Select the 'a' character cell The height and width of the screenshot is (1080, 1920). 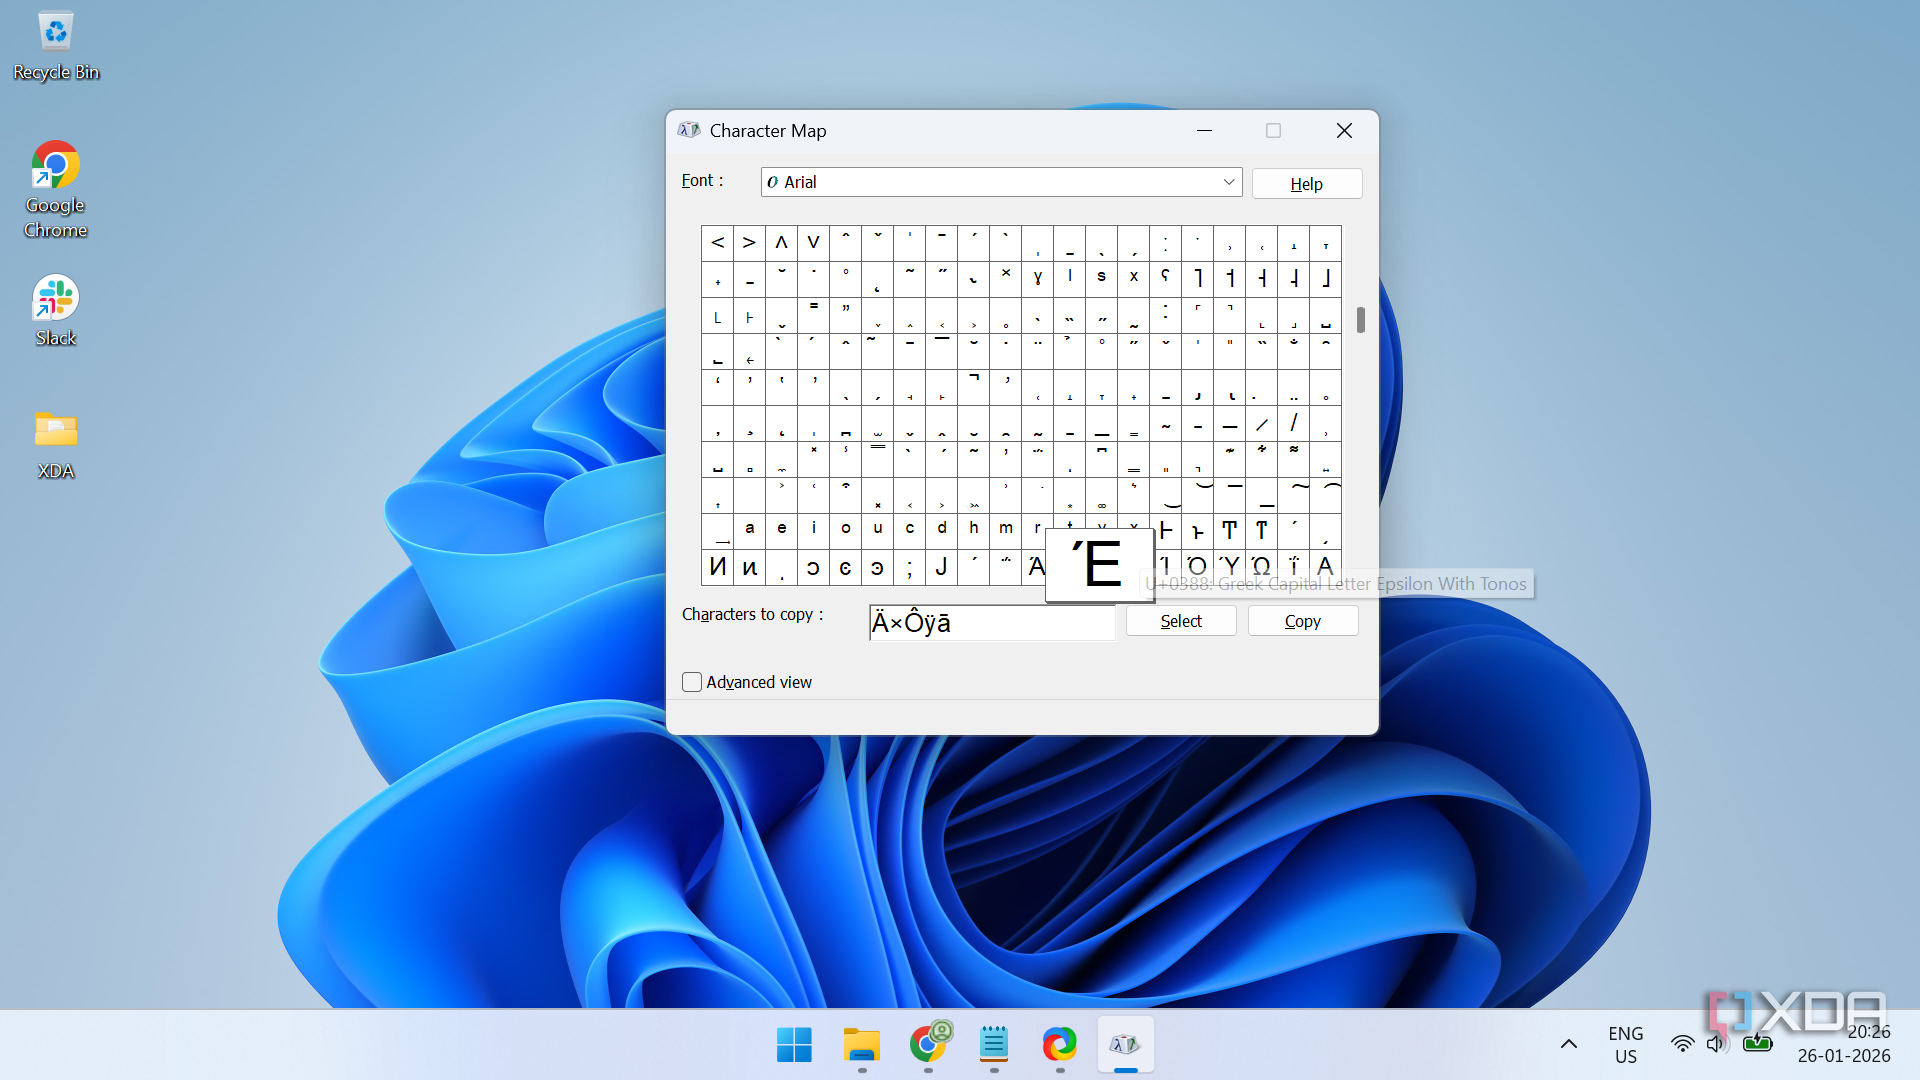point(749,531)
